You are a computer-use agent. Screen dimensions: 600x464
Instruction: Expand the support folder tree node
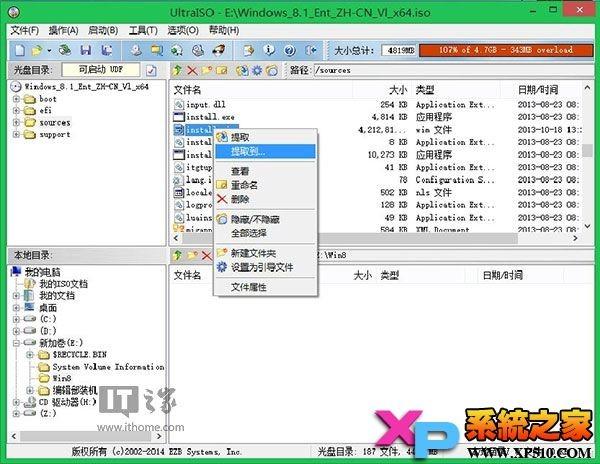click(16, 134)
